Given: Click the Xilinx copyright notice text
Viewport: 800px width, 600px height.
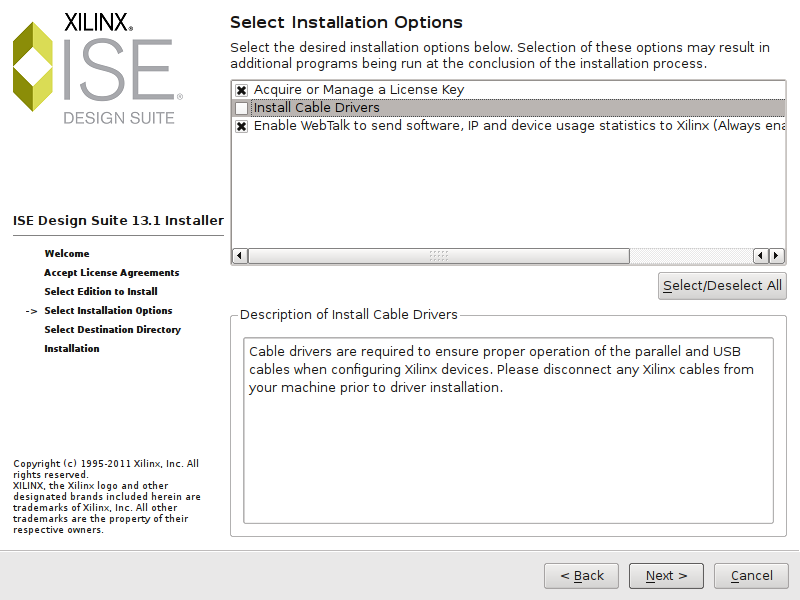Looking at the screenshot, I should (x=107, y=496).
